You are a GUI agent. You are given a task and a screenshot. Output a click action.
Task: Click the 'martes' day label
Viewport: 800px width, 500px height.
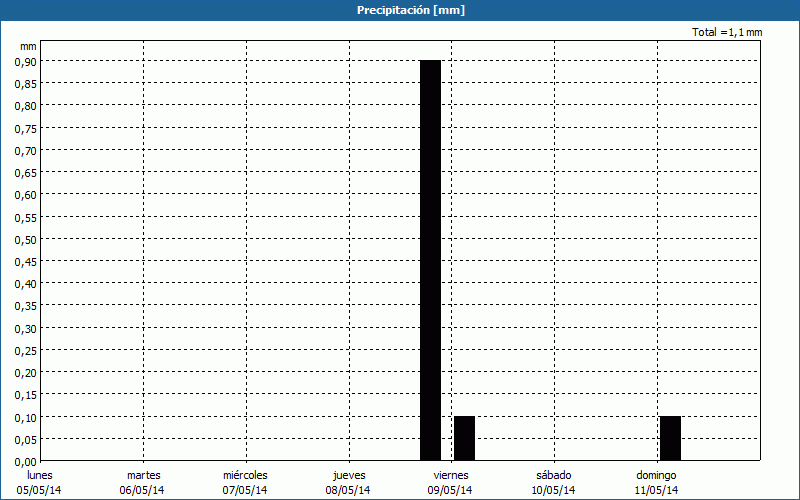click(143, 475)
